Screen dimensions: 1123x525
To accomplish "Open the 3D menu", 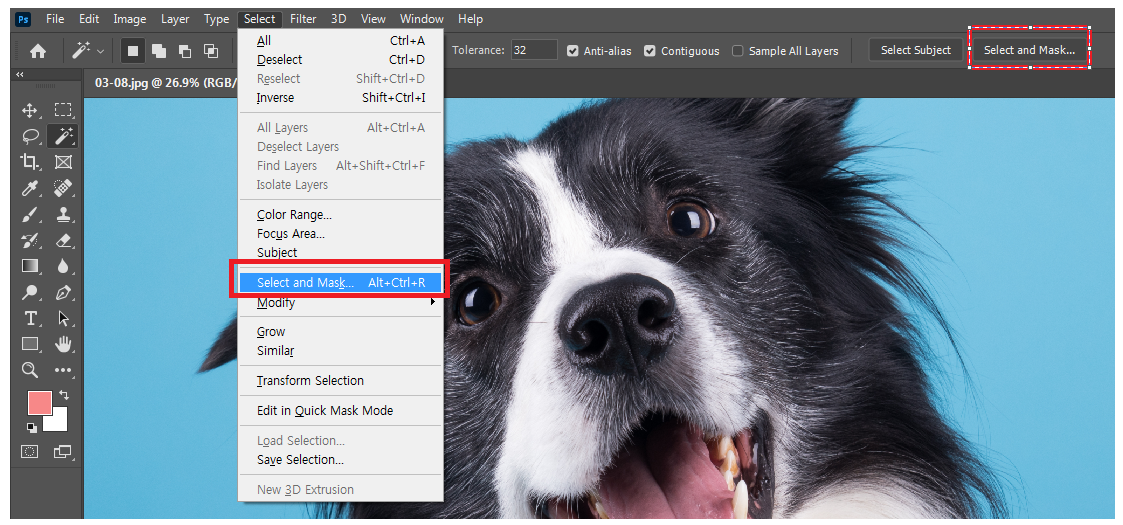I will (339, 19).
